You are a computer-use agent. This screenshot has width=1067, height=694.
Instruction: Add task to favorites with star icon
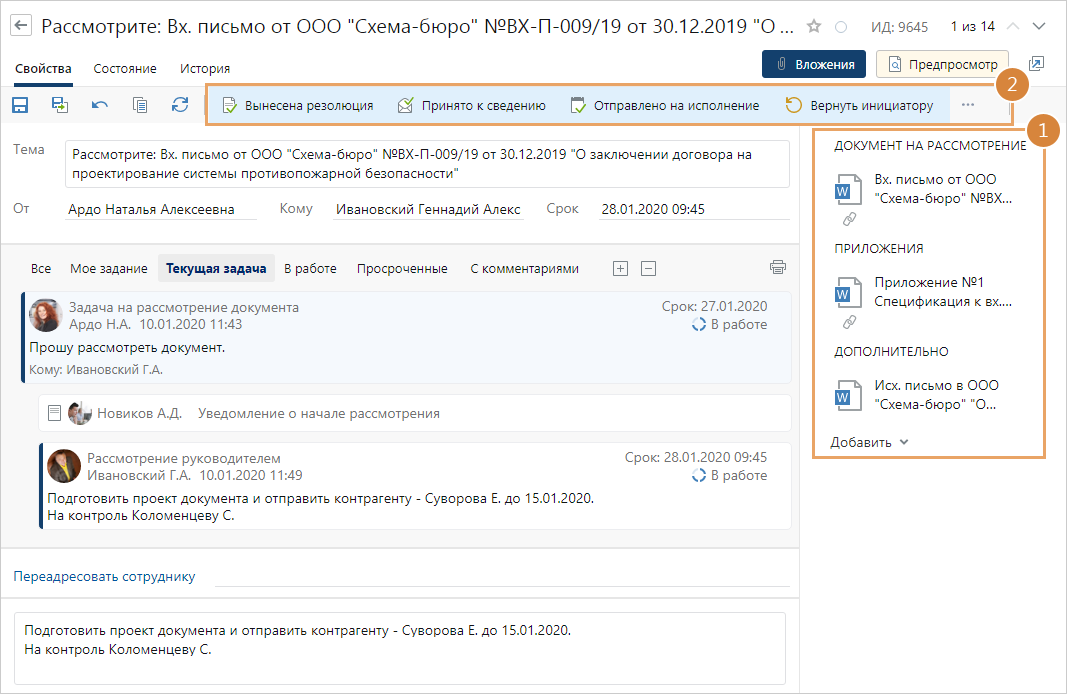[814, 26]
